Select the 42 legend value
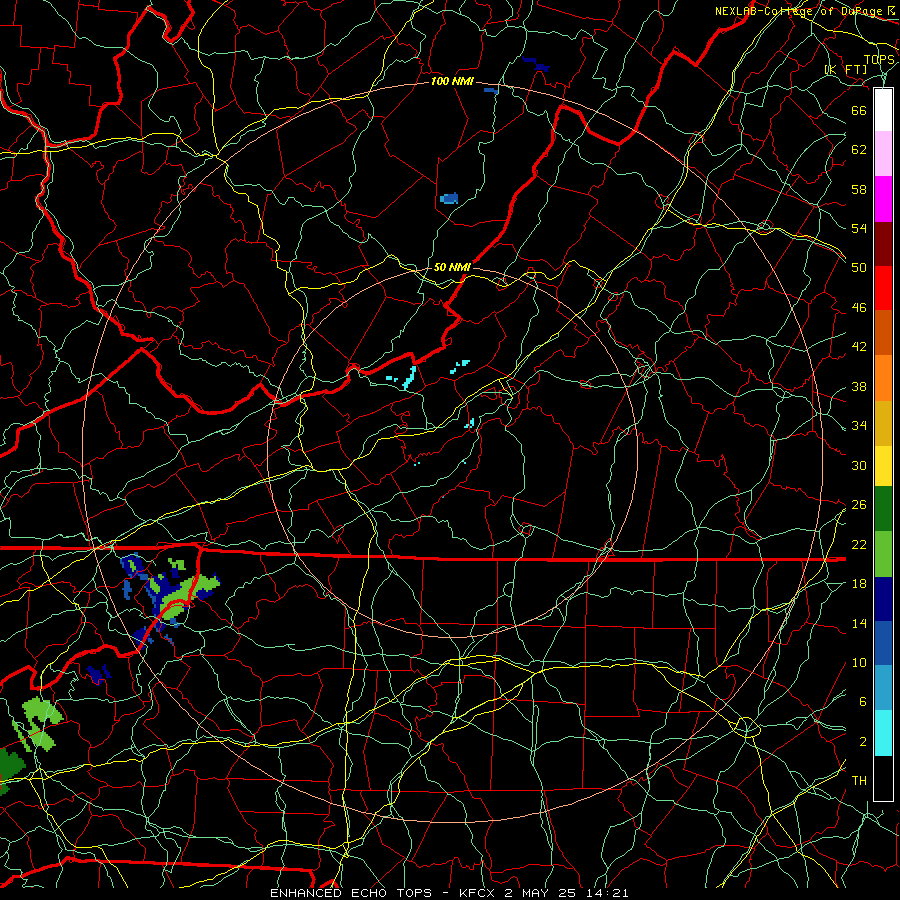Image resolution: width=900 pixels, height=900 pixels. coord(859,347)
